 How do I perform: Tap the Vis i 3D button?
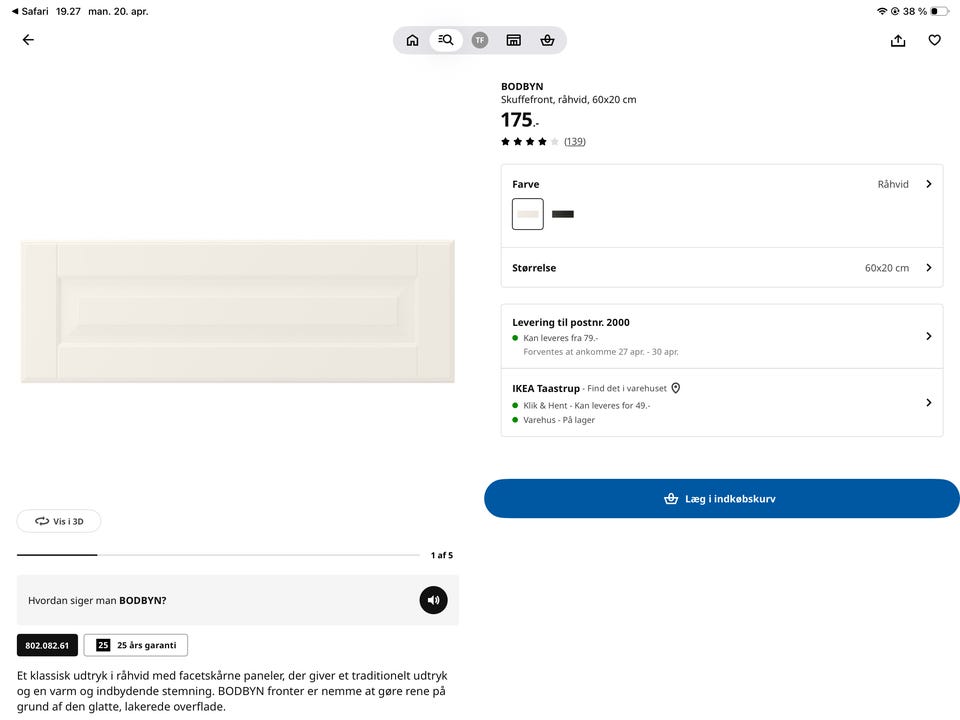[x=59, y=521]
